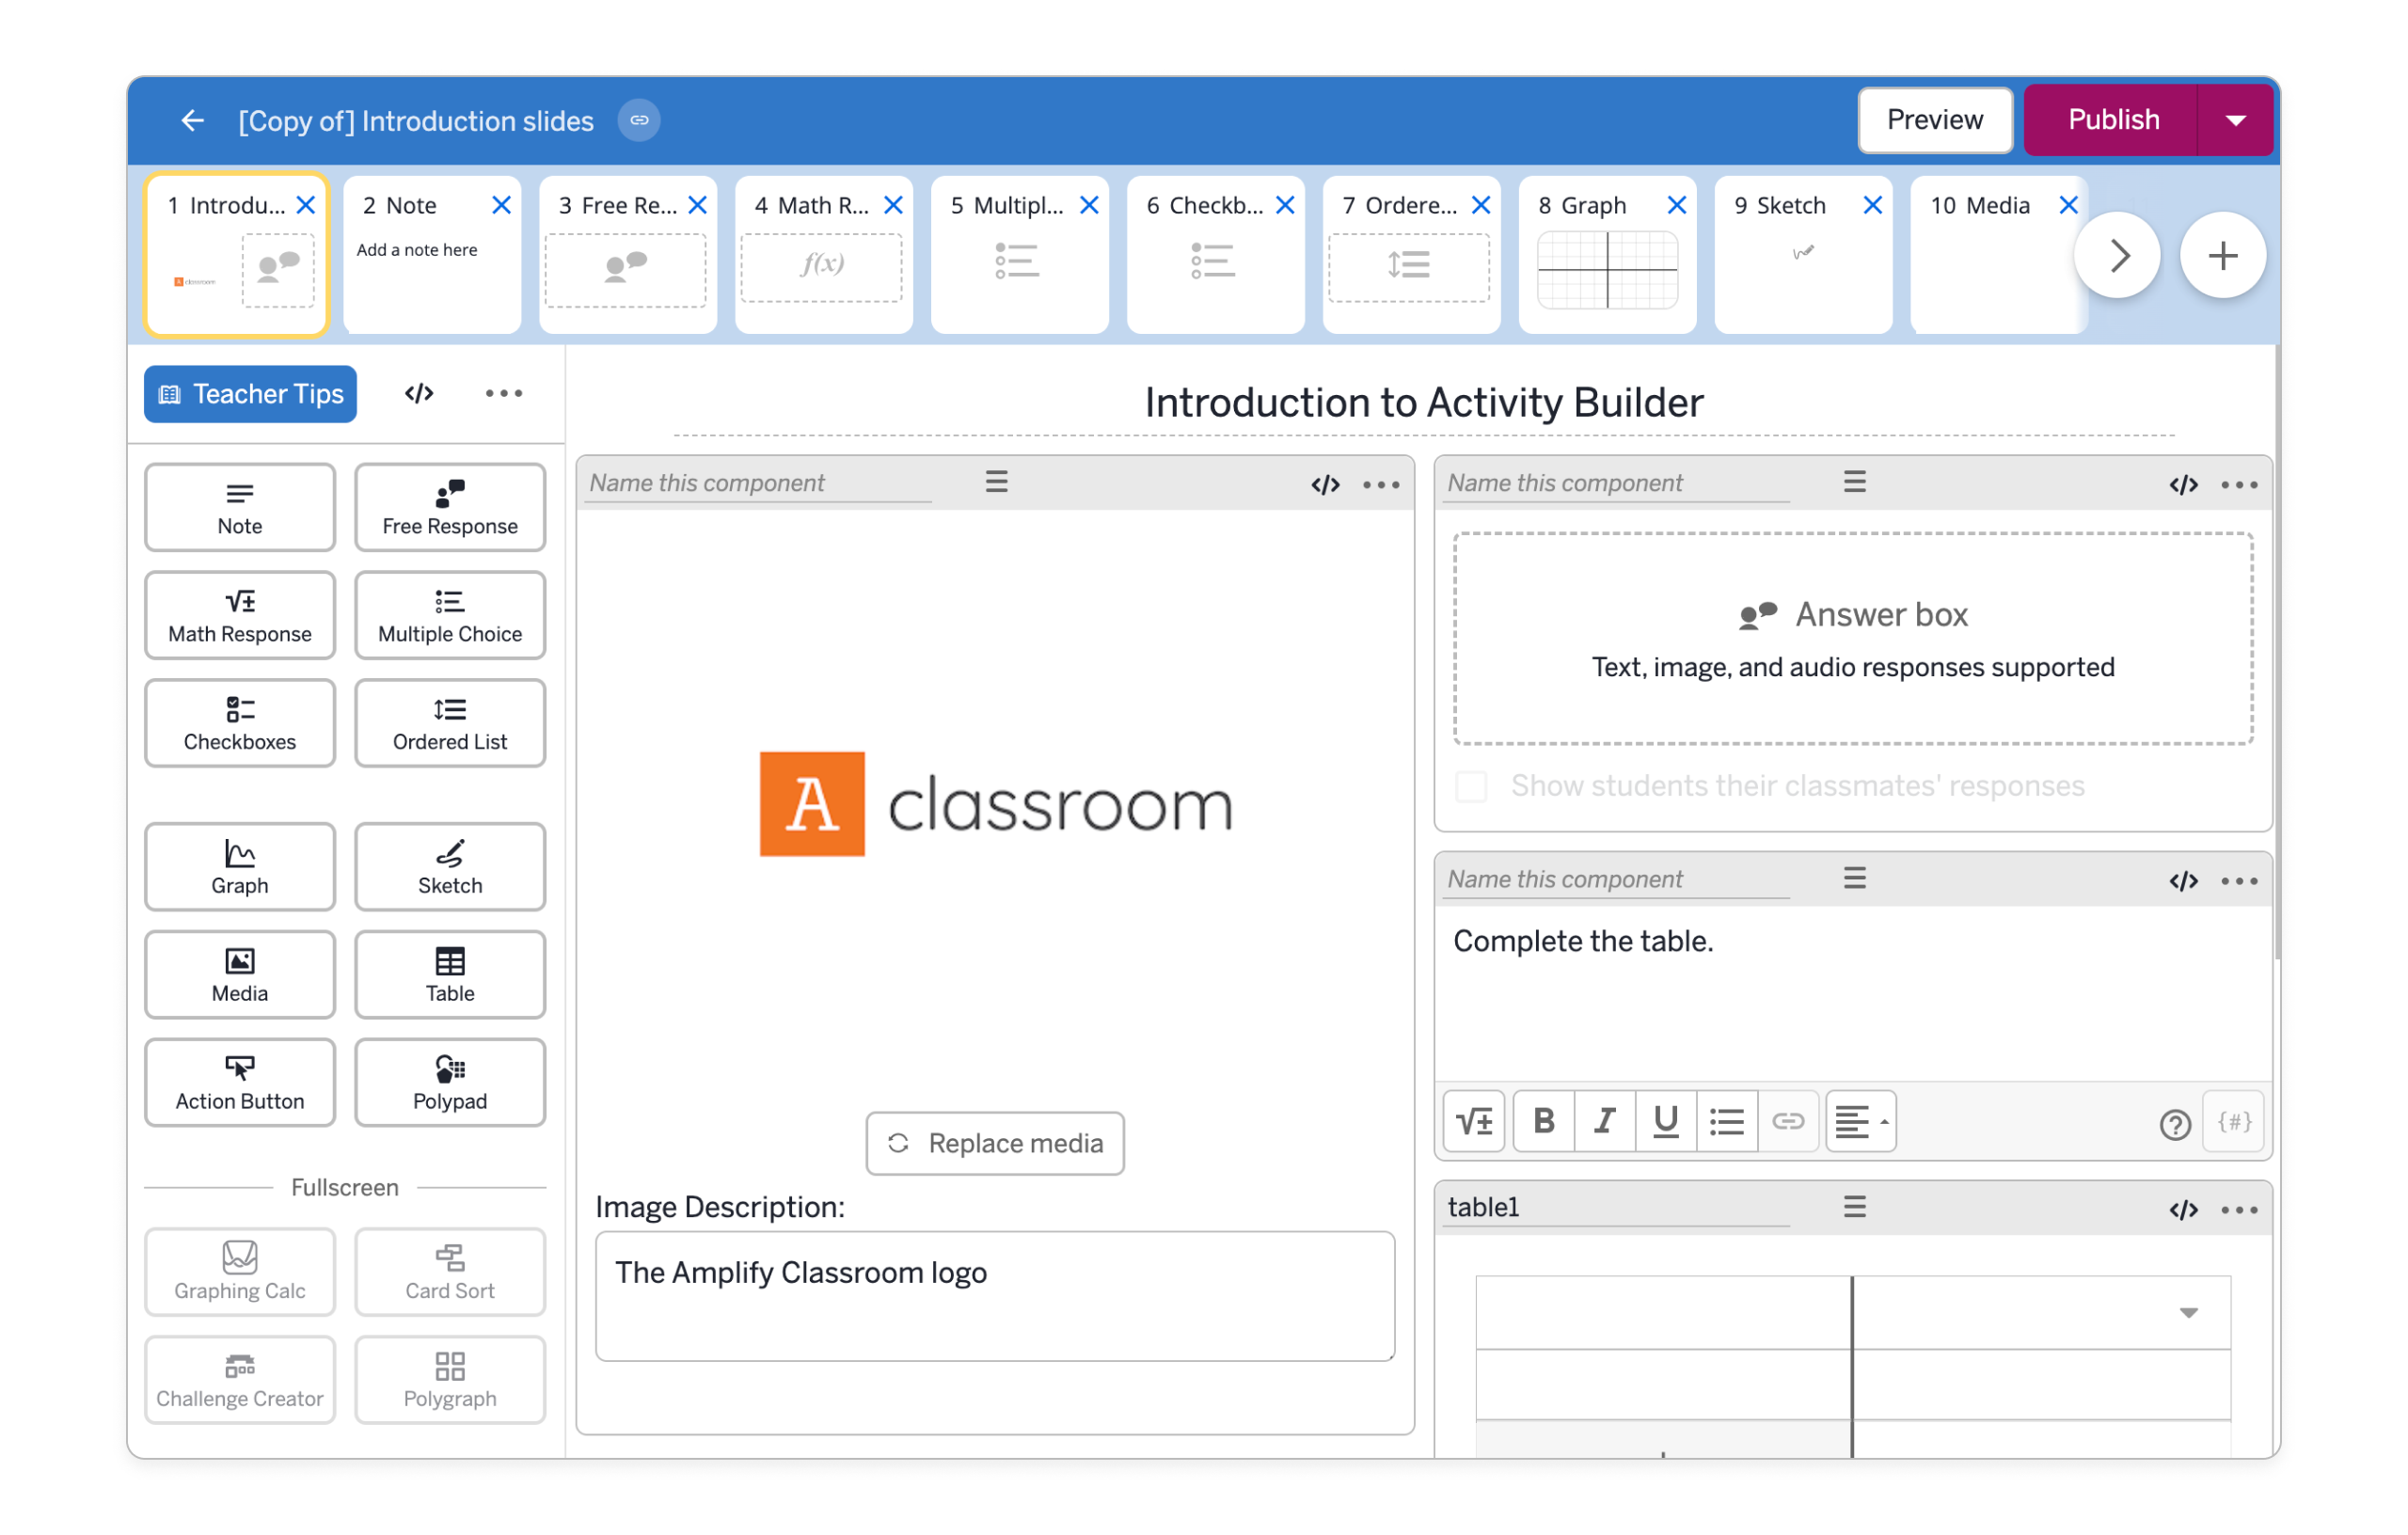Click the 'Complete the table.' note text
The width and height of the screenshot is (2408, 1535).
click(x=1584, y=942)
